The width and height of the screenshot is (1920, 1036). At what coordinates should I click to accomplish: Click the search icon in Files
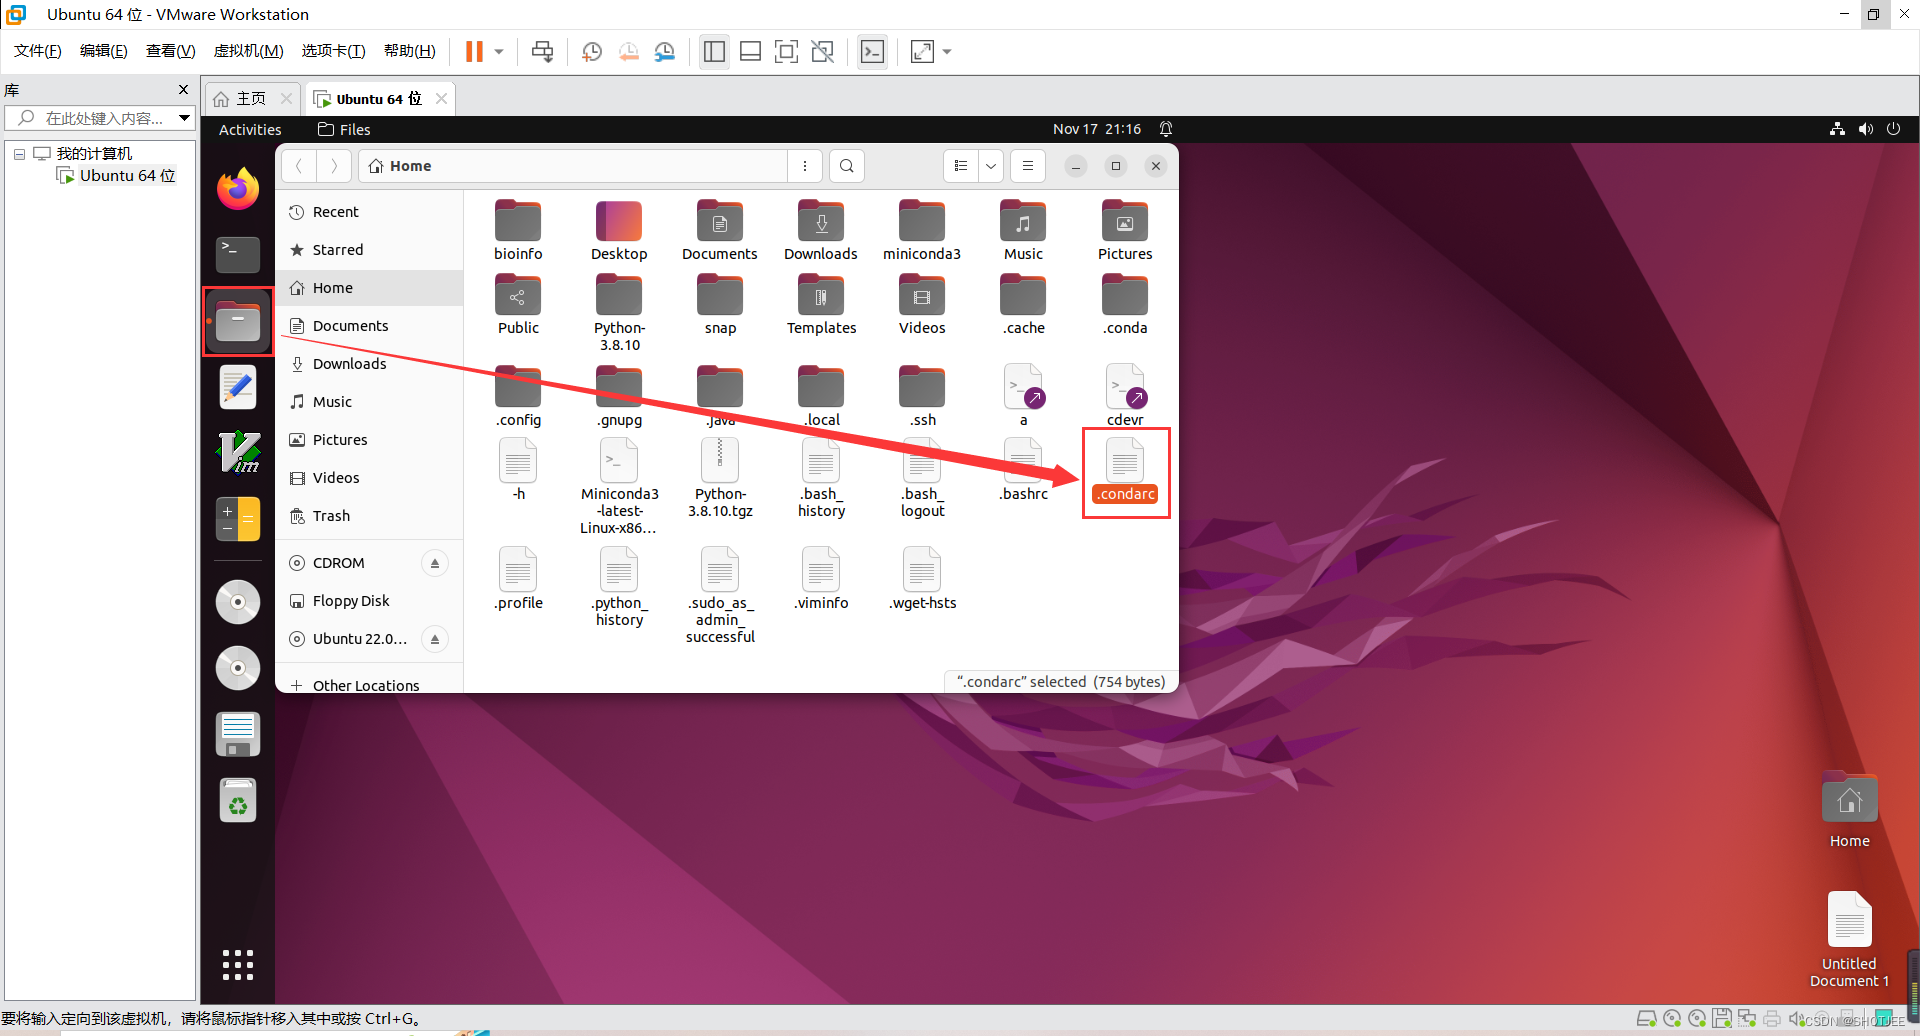847,166
